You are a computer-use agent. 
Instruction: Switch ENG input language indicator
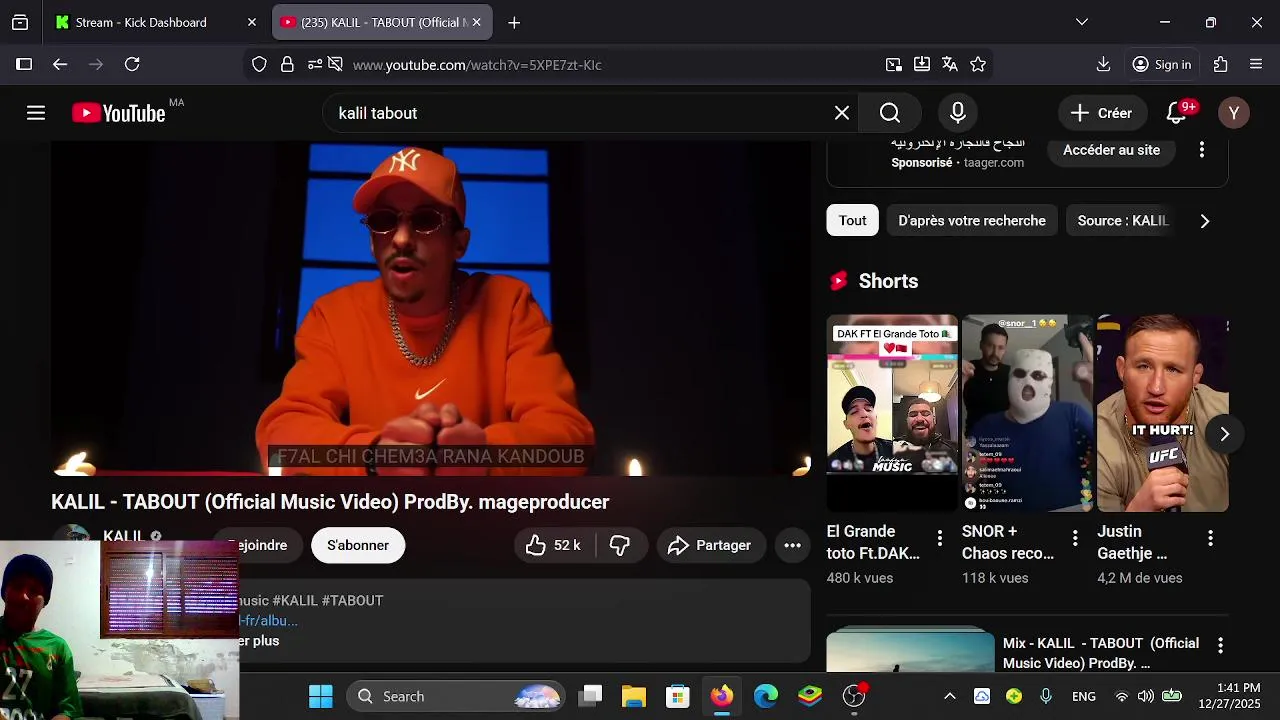[1084, 696]
